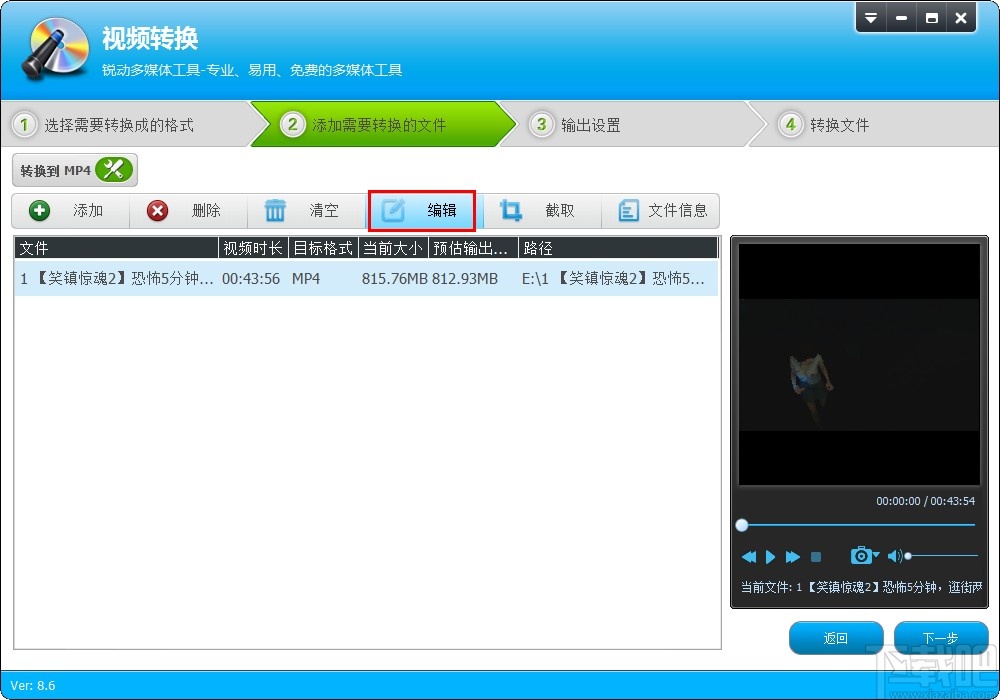Click the MP4 target format cell

point(306,279)
